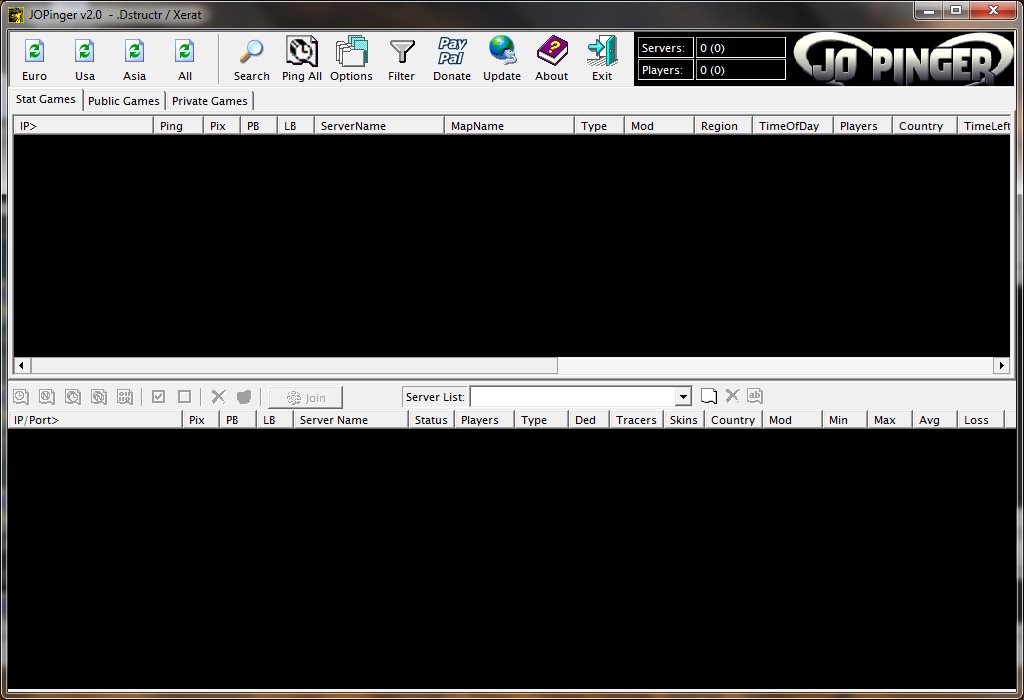
Task: Click the IP/Port> column header
Action: (95, 420)
